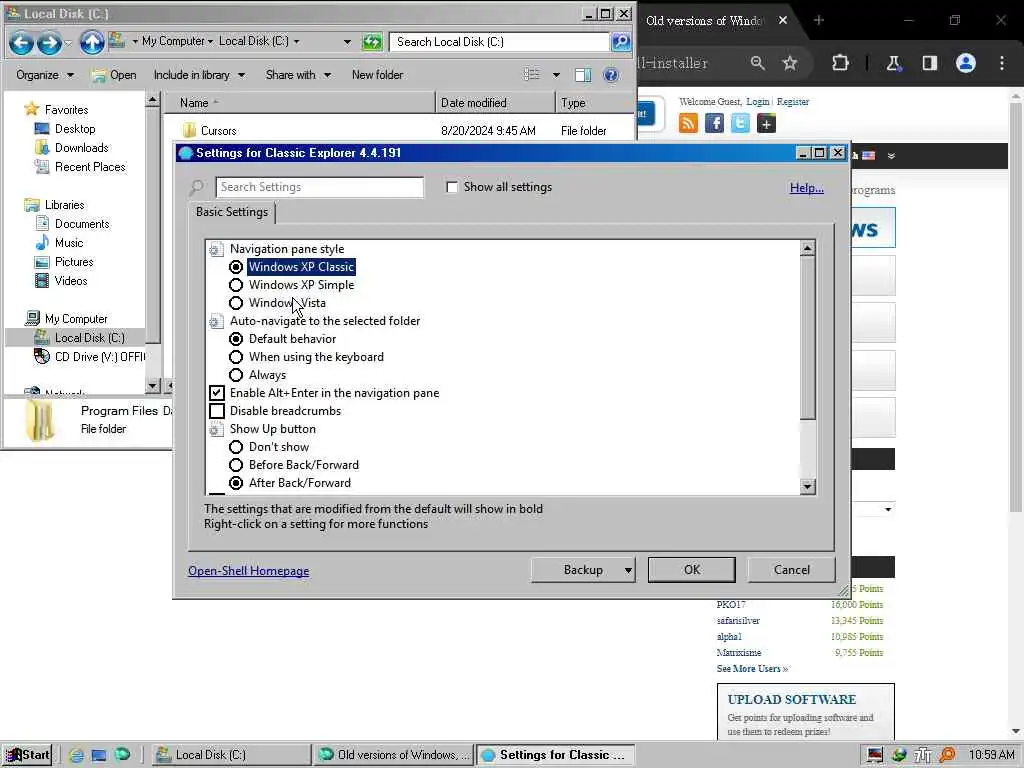Screen dimensions: 1024x768
Task: Open the Open-Shell Homepage link
Action: pyautogui.click(x=249, y=571)
